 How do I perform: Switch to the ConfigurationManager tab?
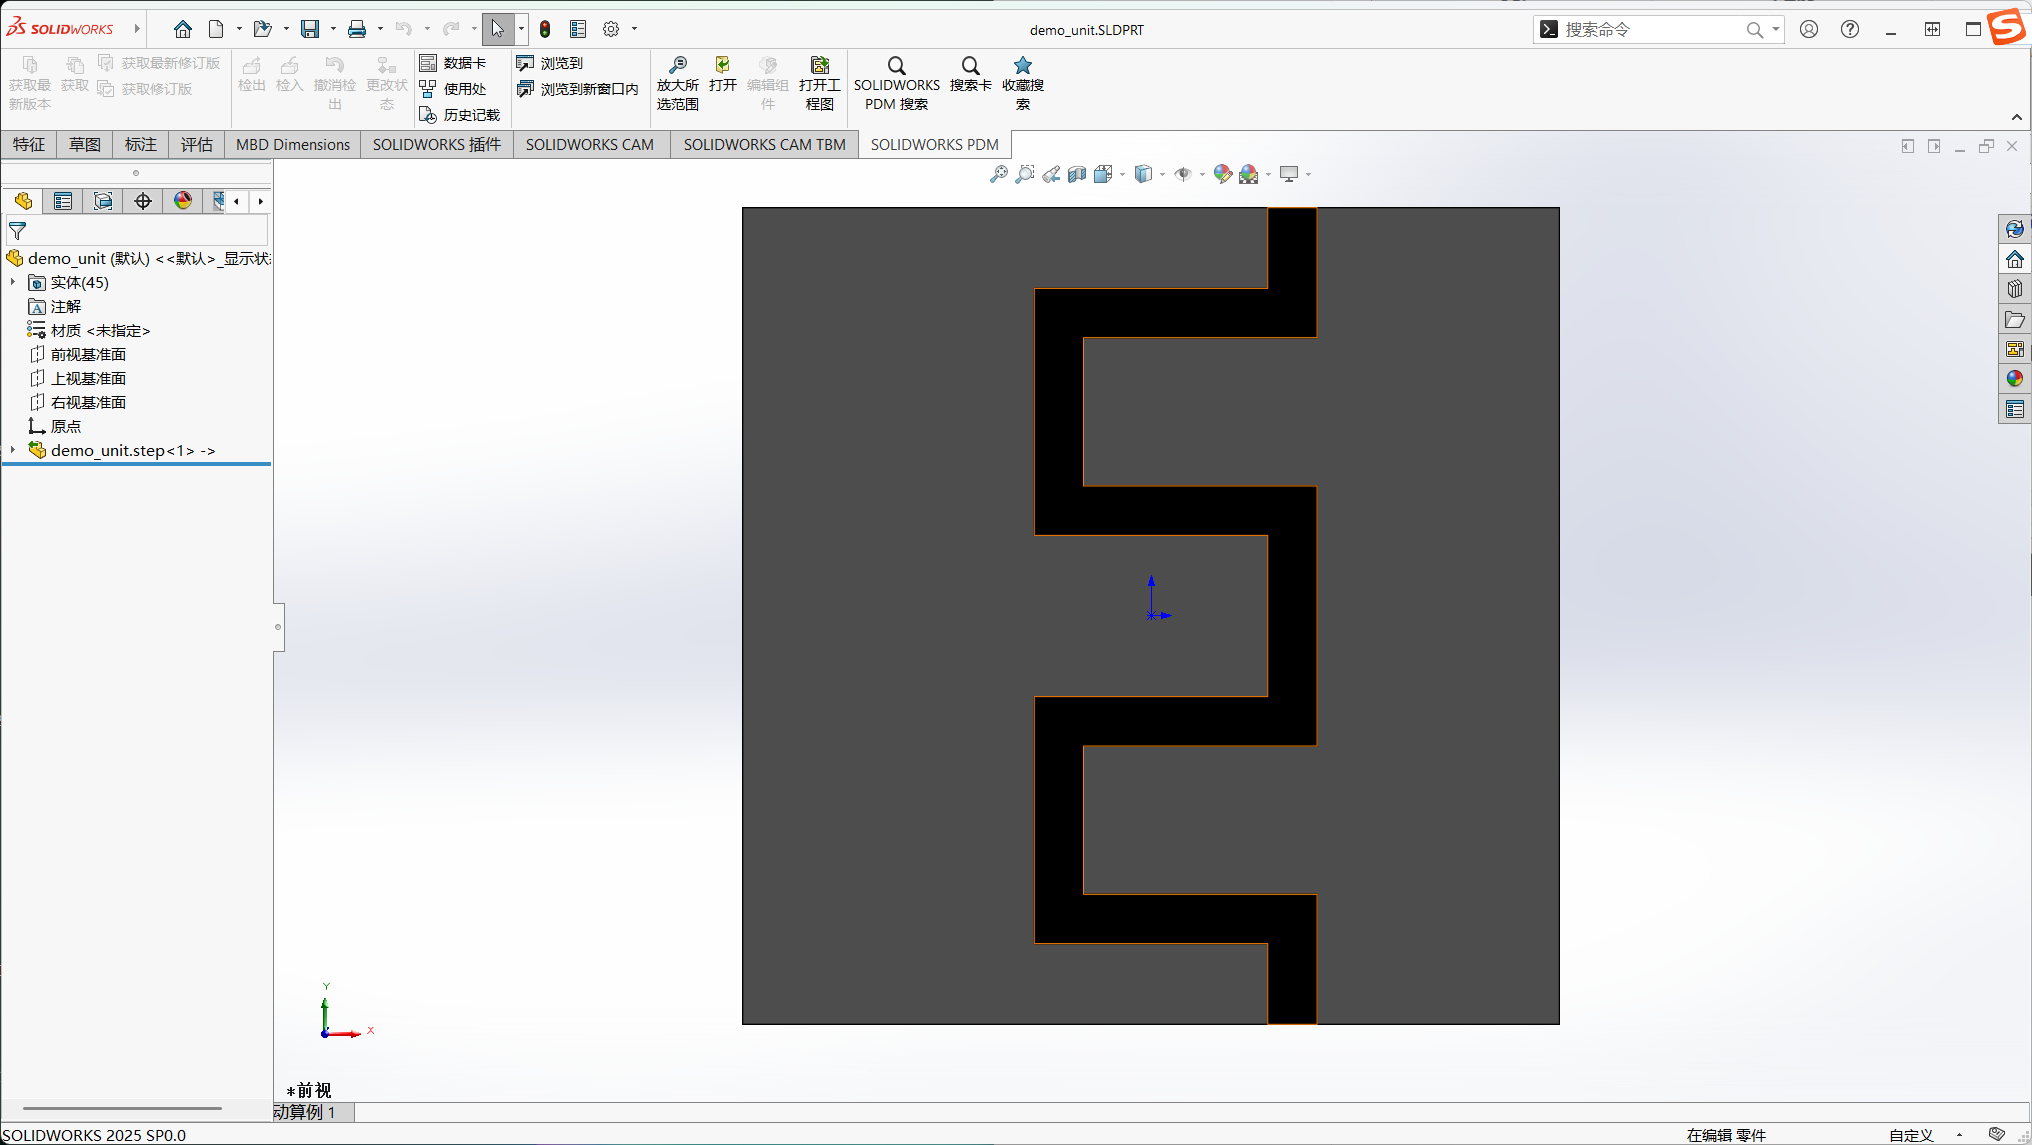pyautogui.click(x=103, y=201)
